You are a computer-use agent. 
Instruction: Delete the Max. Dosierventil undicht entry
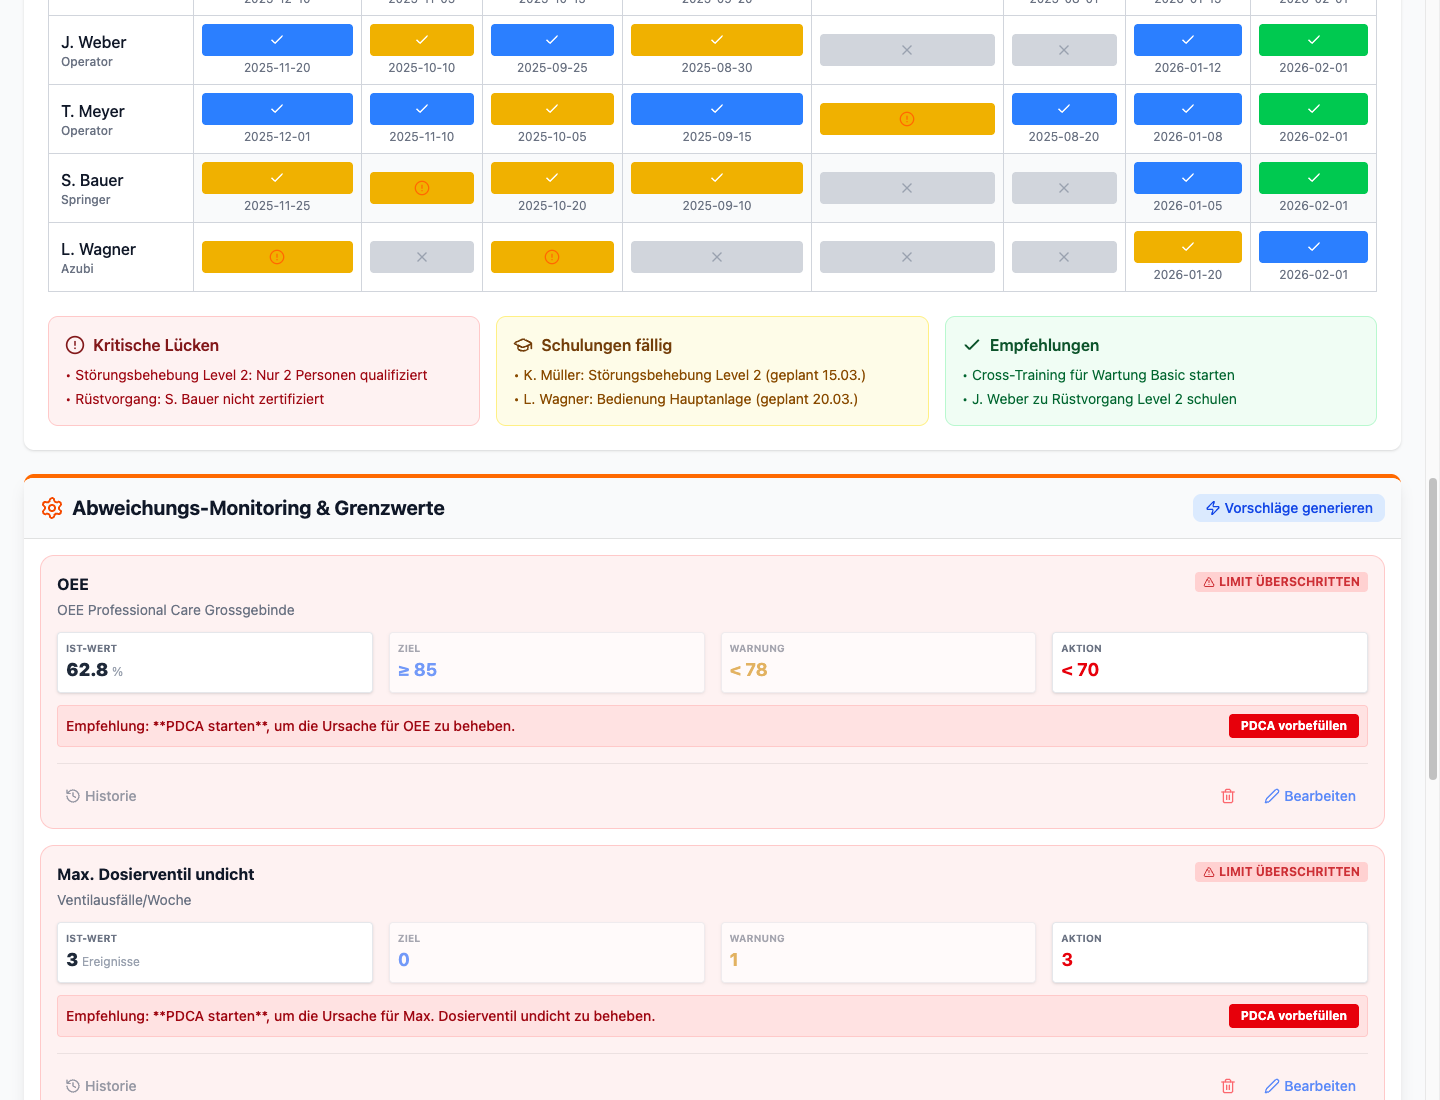1228,1086
